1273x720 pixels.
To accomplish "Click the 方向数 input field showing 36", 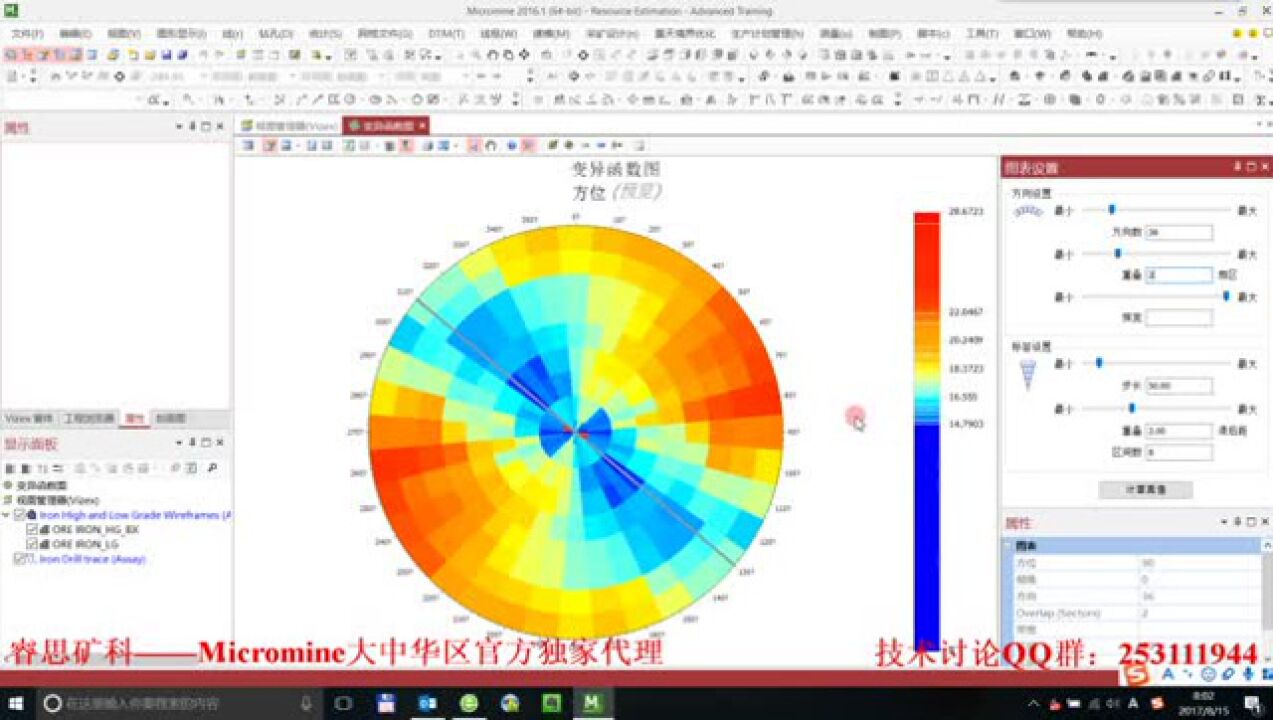I will point(1178,232).
